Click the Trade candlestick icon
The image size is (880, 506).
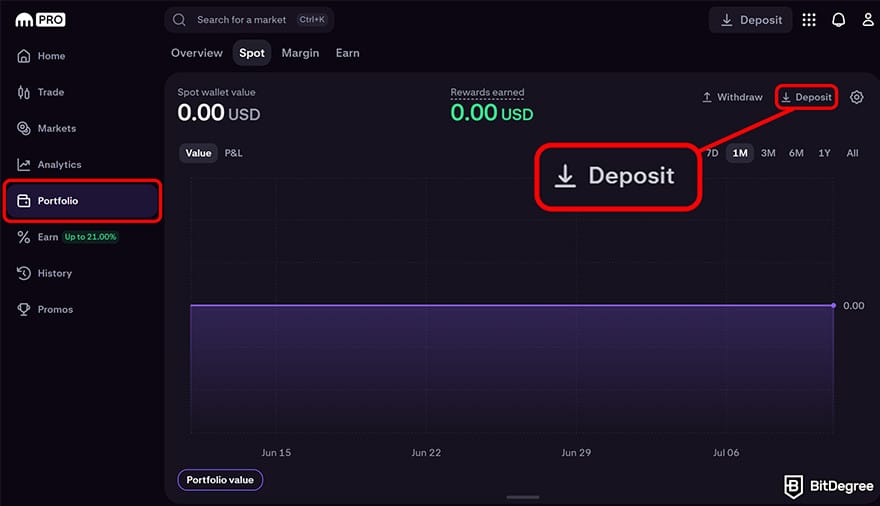[x=24, y=92]
